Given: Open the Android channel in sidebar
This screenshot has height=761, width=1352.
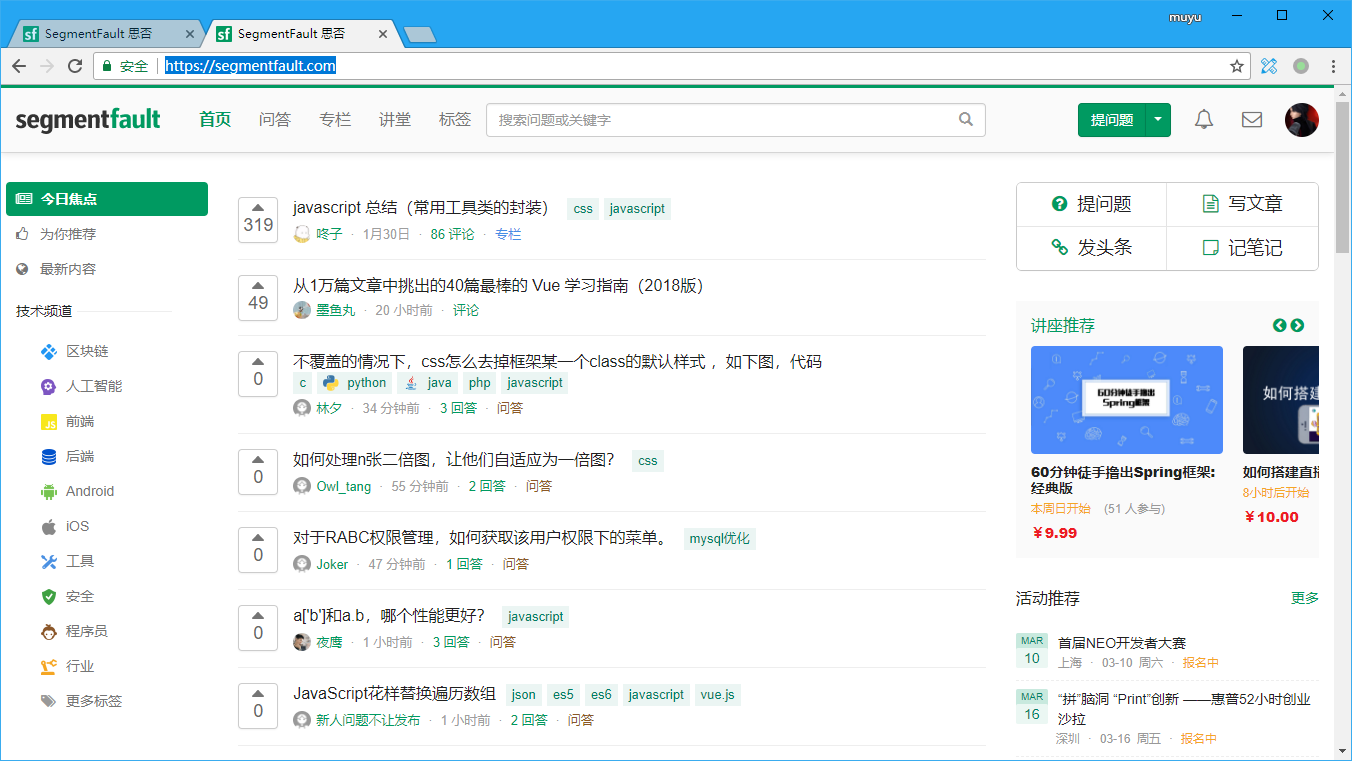Looking at the screenshot, I should tap(89, 491).
